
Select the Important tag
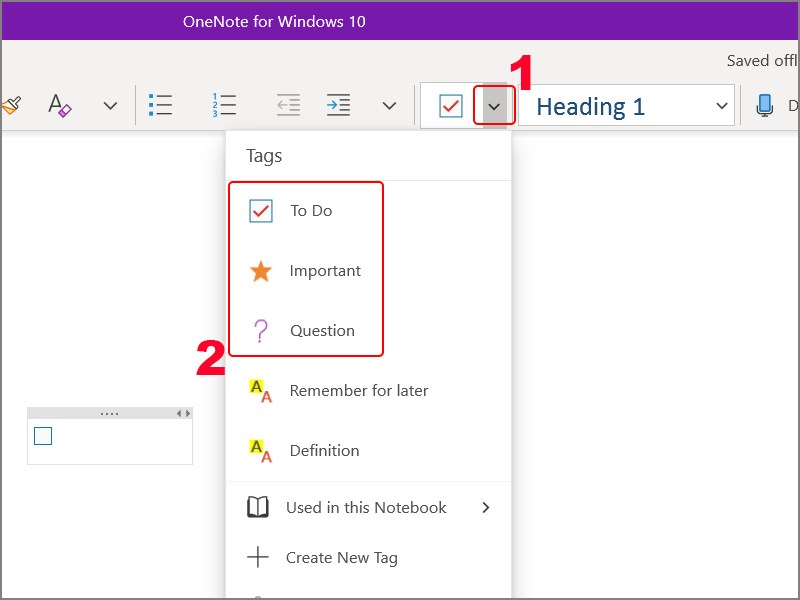(368, 271)
